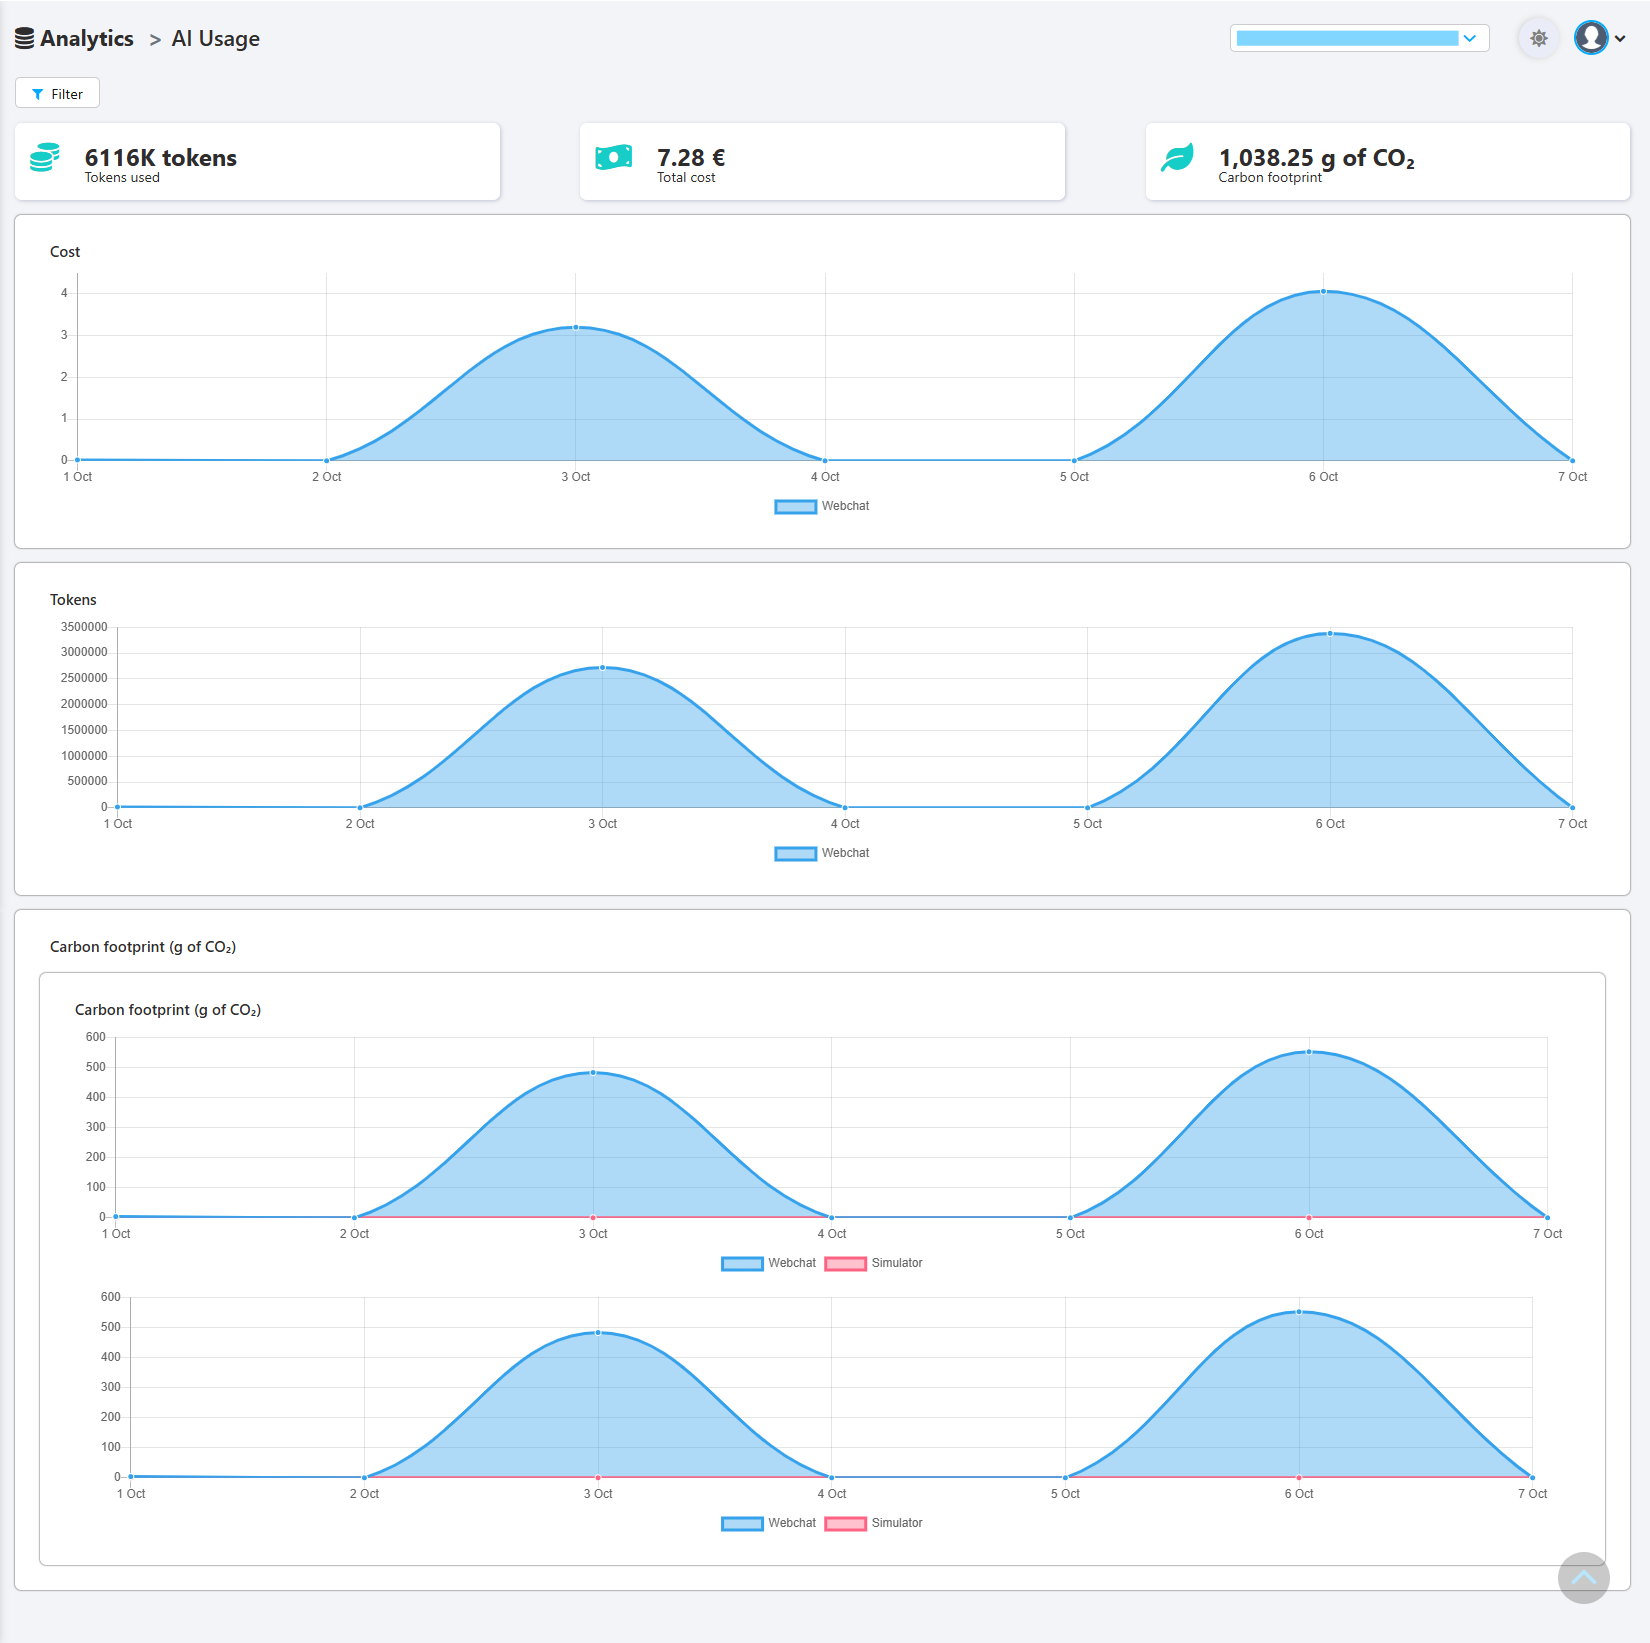Click Webchat blue swatch in second carbon chart

742,1523
